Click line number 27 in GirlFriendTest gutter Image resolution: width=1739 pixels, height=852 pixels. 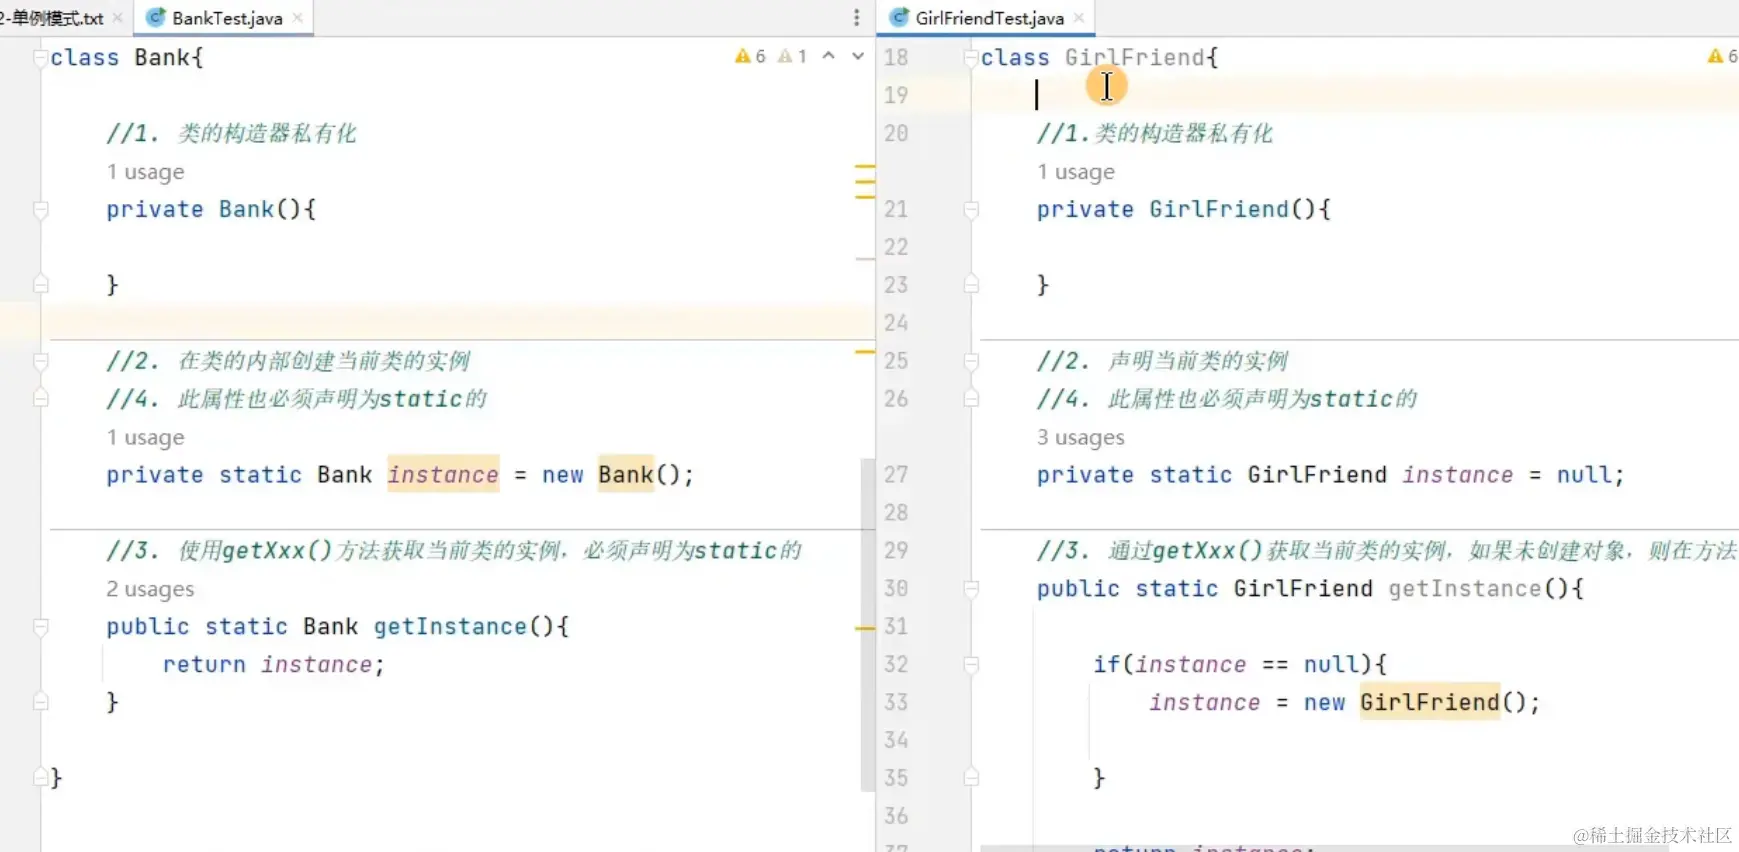(x=896, y=475)
